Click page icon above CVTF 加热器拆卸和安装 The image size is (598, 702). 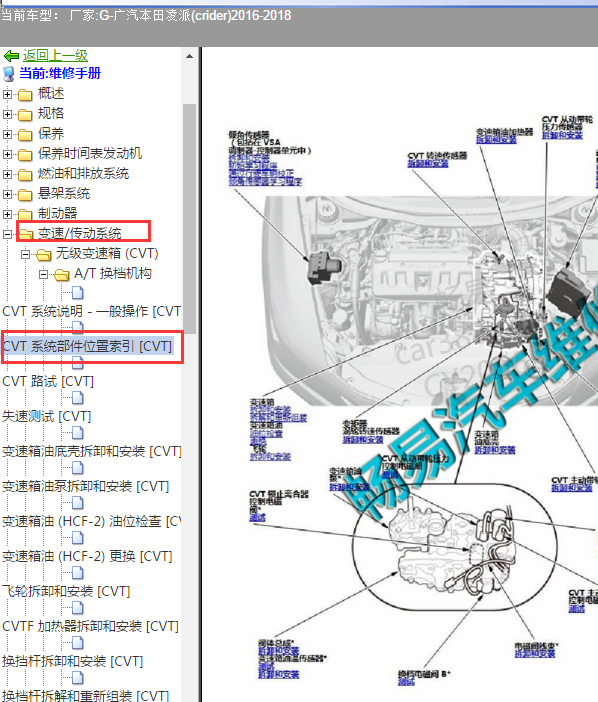click(78, 608)
